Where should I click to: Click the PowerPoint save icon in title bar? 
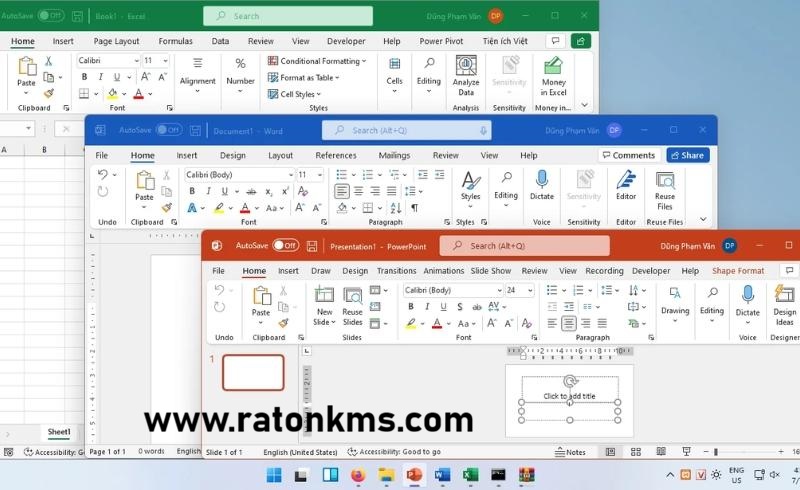(312, 246)
